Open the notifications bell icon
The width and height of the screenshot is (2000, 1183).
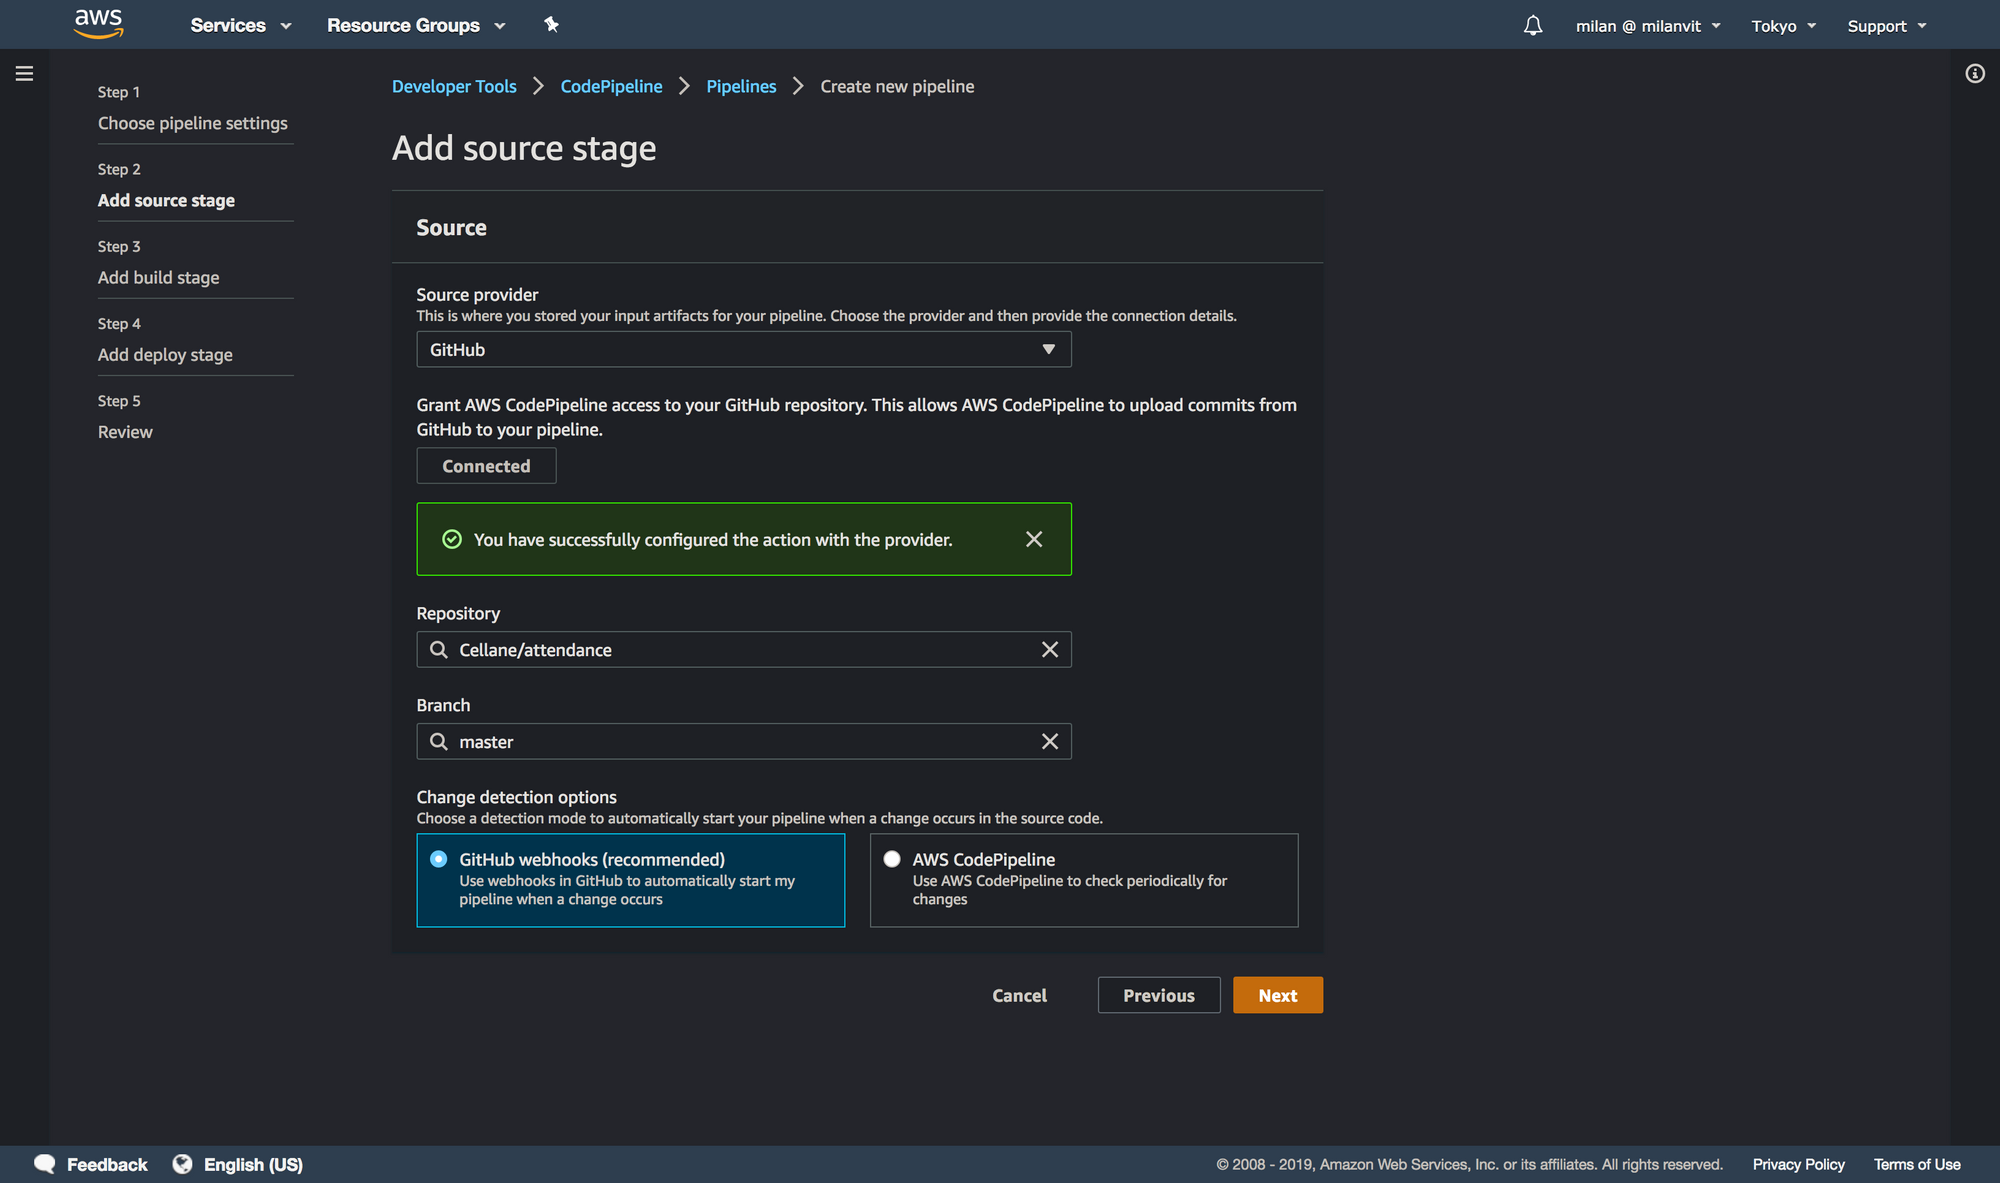click(x=1533, y=25)
